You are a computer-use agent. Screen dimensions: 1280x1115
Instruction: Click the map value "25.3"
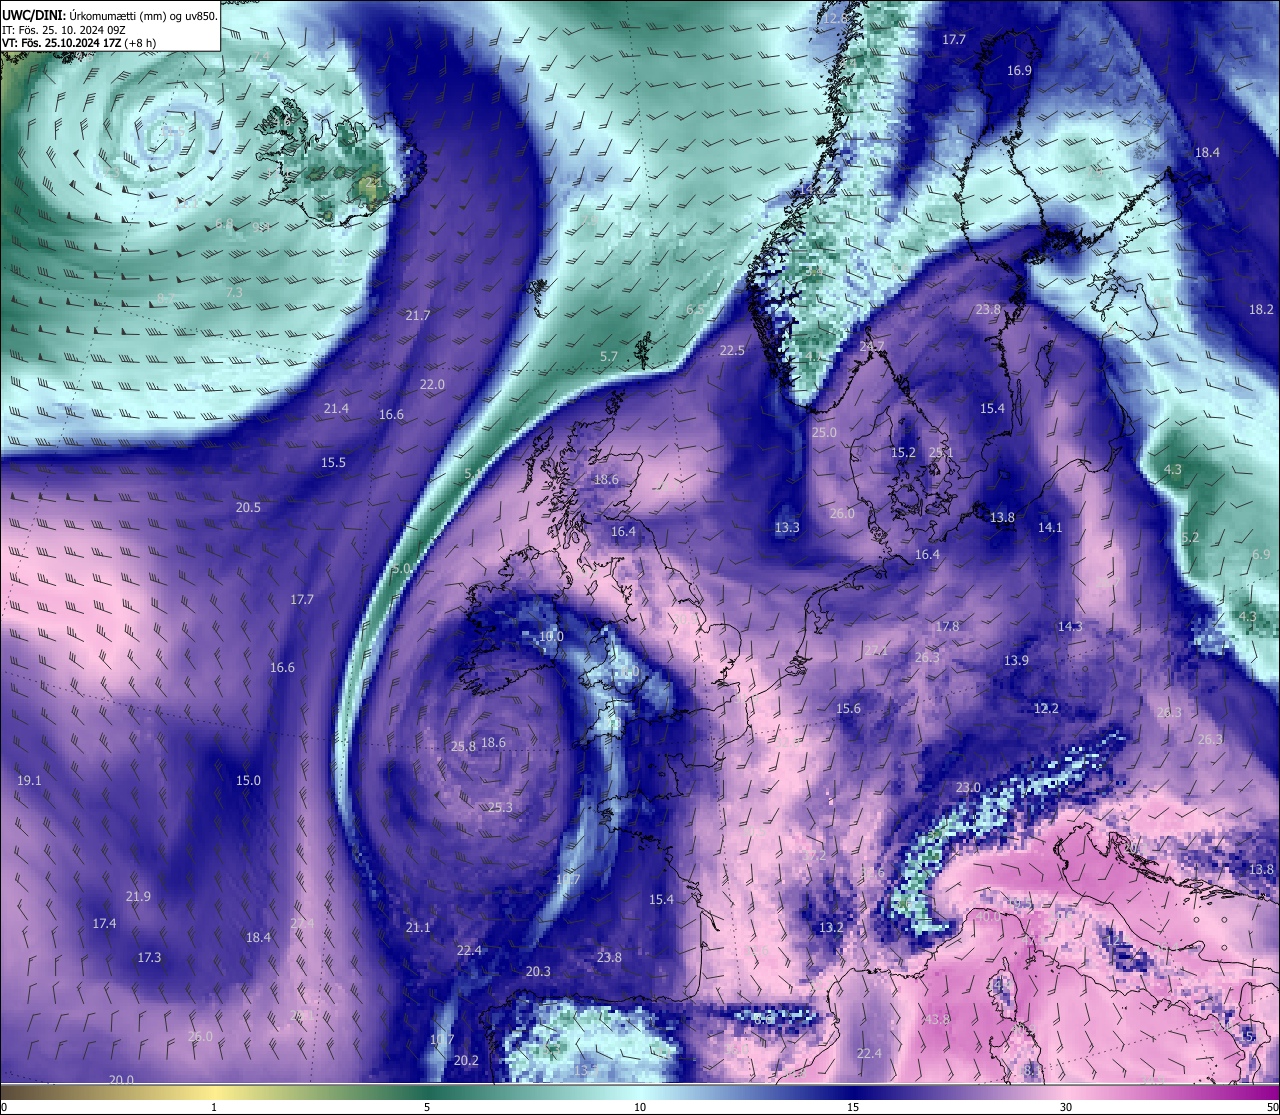[500, 808]
